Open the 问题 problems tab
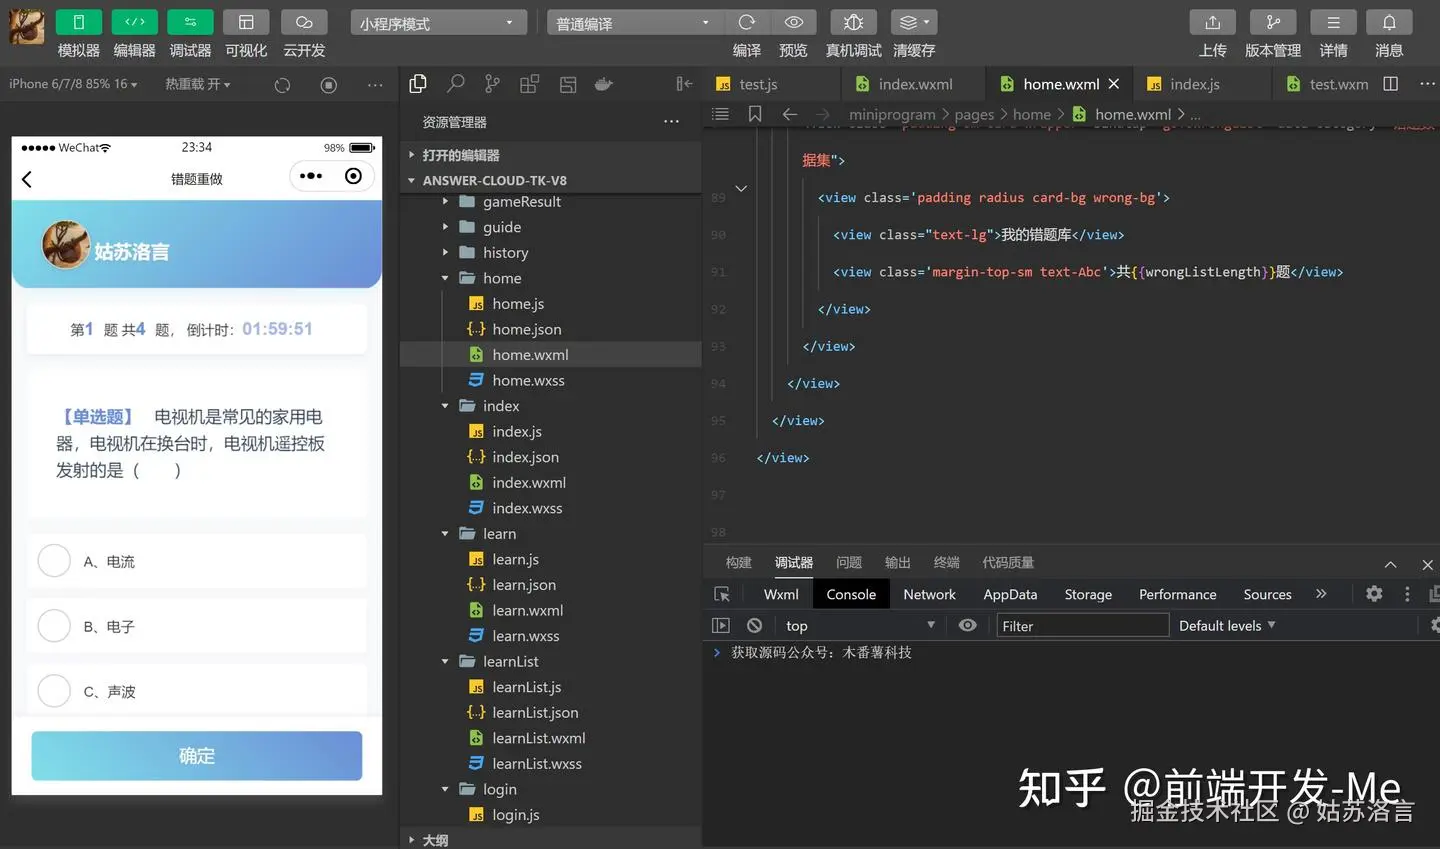 point(849,562)
